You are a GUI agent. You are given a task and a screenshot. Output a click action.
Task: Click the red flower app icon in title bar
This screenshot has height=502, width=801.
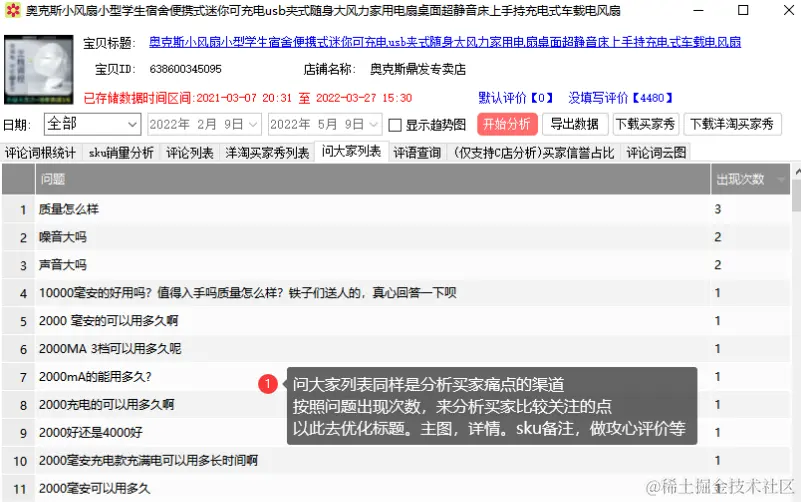coord(13,10)
